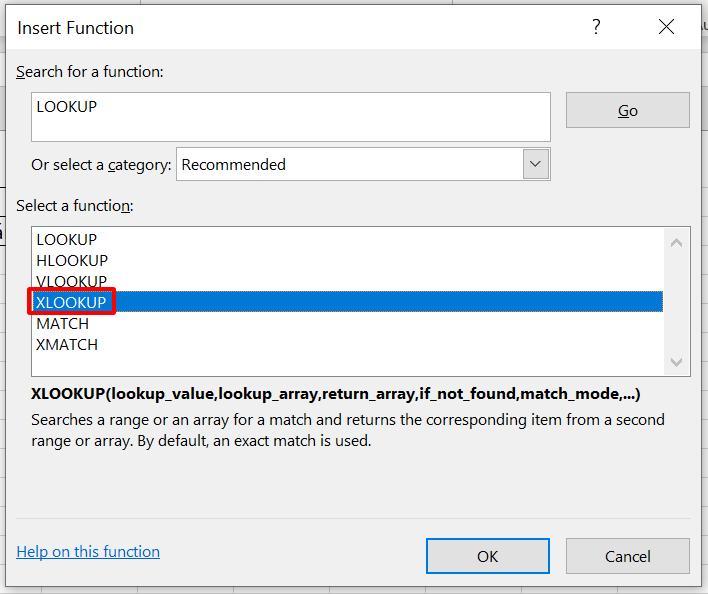Select the highlighted XLOOKUP function

71,302
